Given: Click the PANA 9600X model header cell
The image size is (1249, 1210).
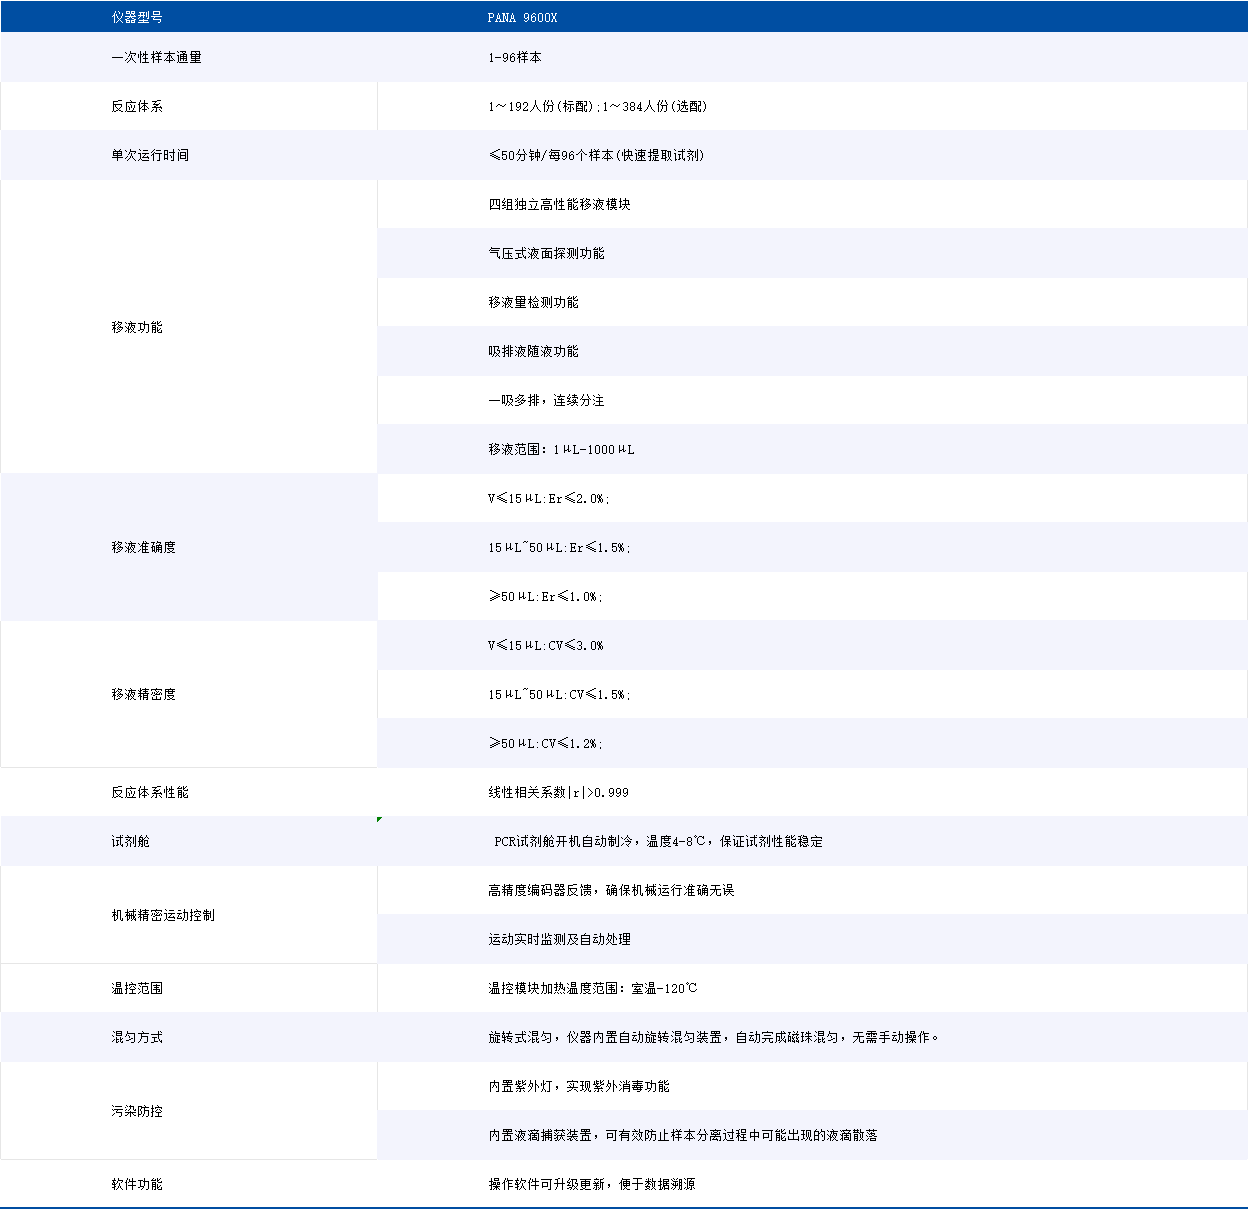Looking at the screenshot, I should tap(522, 17).
